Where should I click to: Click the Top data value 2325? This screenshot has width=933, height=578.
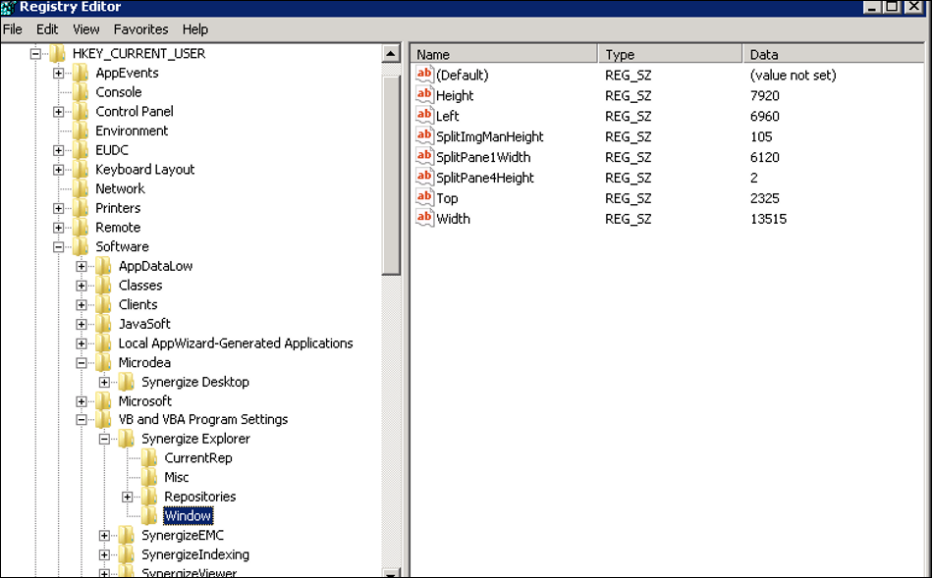[x=765, y=198]
